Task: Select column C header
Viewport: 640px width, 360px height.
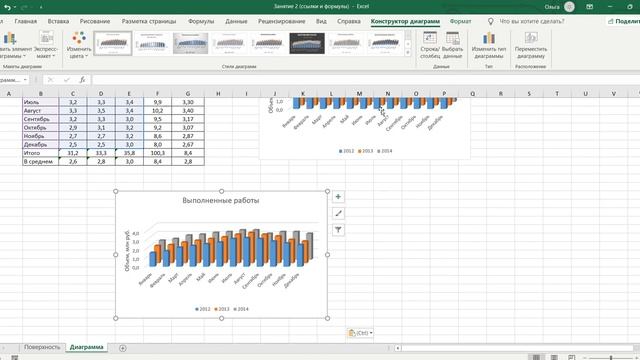Action: pyautogui.click(x=73, y=93)
